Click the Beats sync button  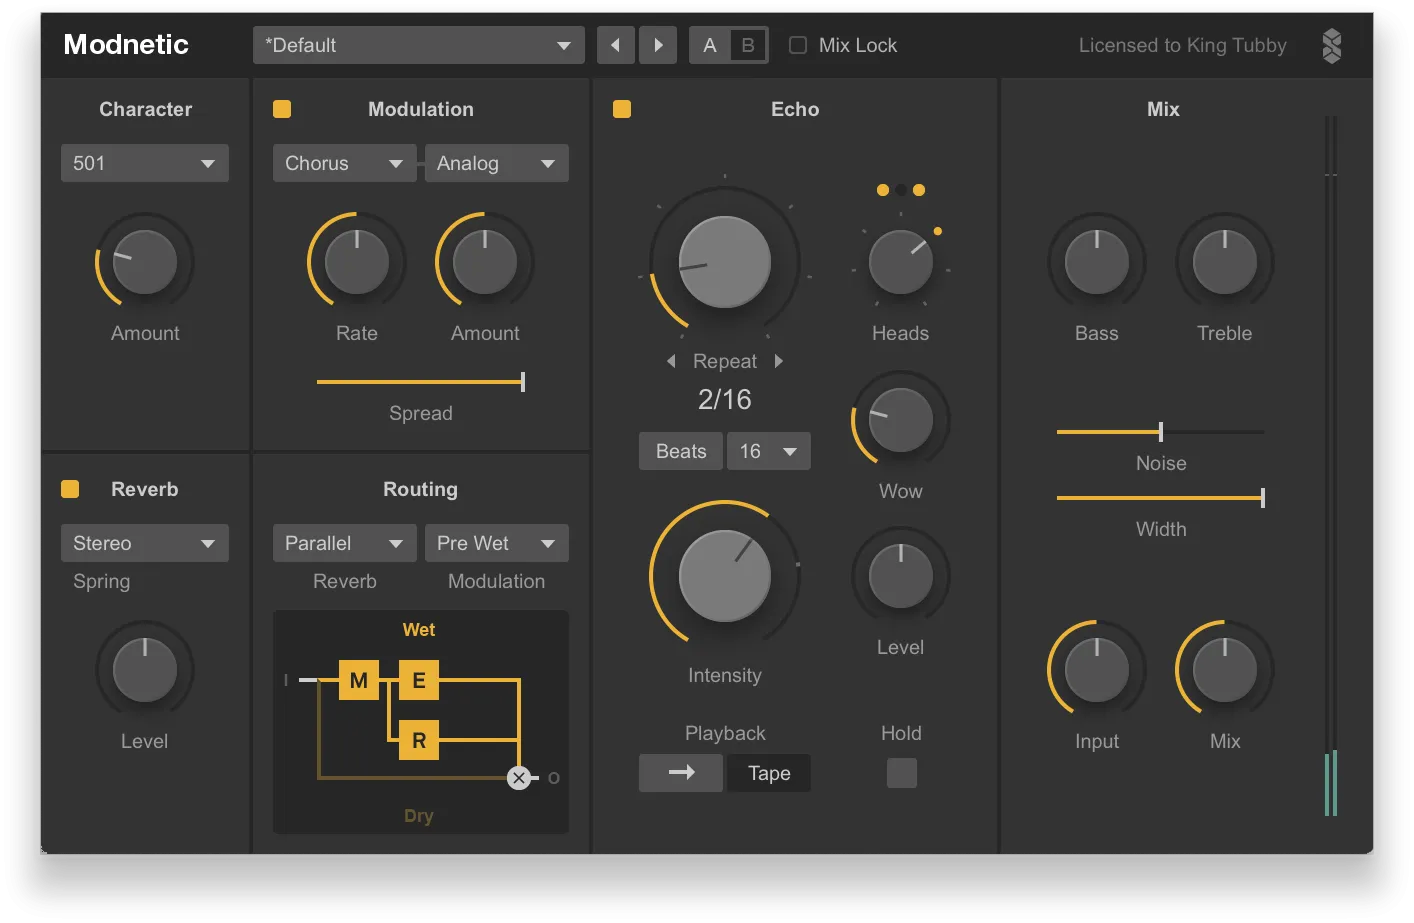click(681, 451)
